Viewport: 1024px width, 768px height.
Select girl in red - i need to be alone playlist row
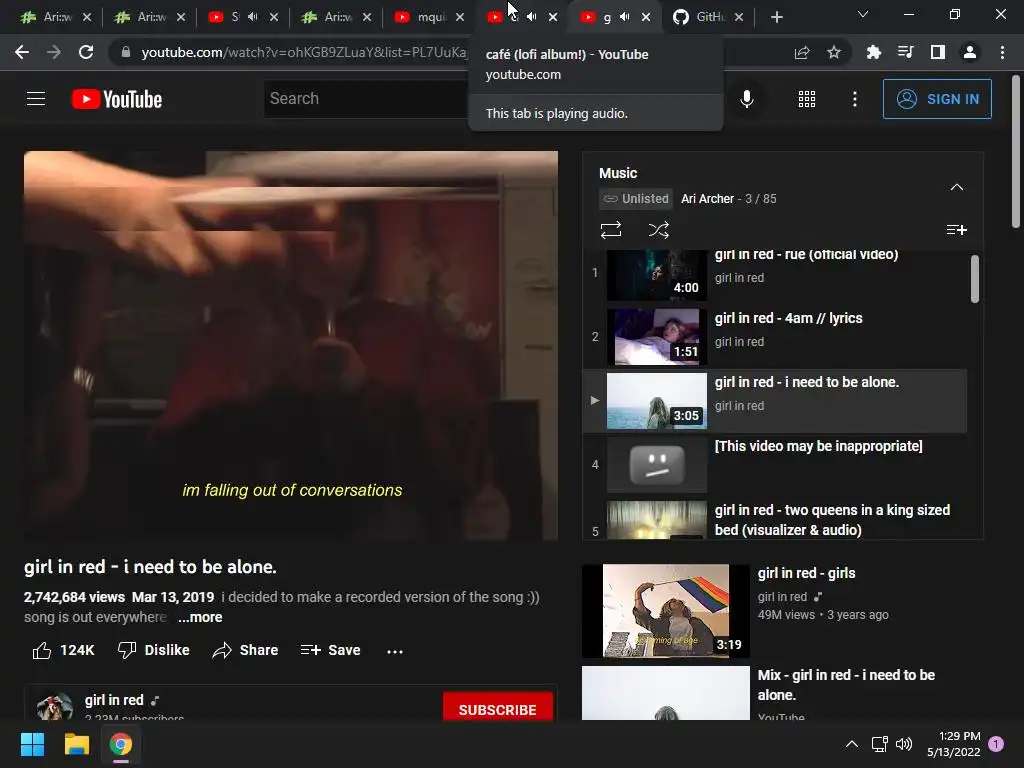775,400
